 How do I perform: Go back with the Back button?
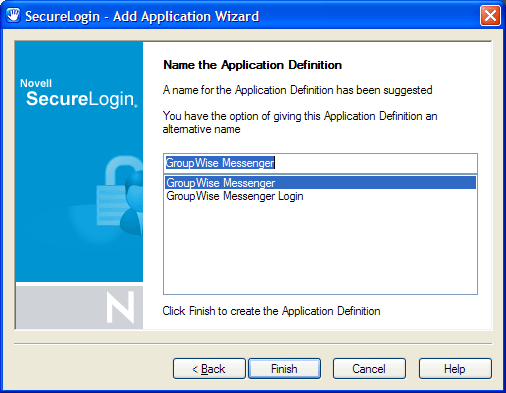pos(209,369)
